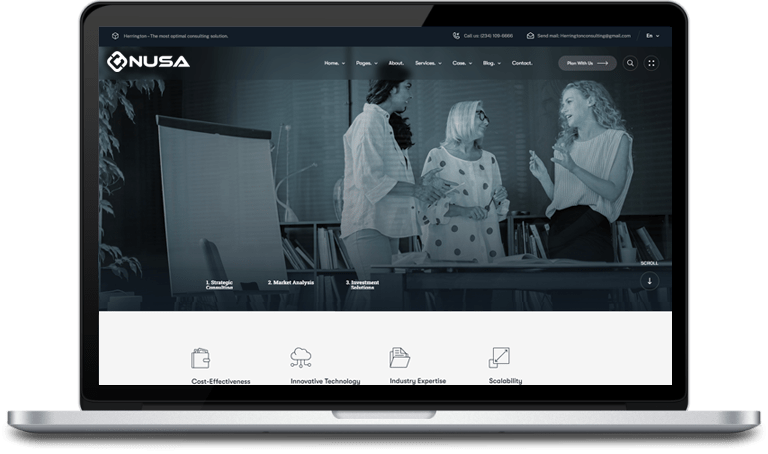Screen dimensions: 768x454
Task: Click the Send mail email address link
Action: click(x=584, y=36)
